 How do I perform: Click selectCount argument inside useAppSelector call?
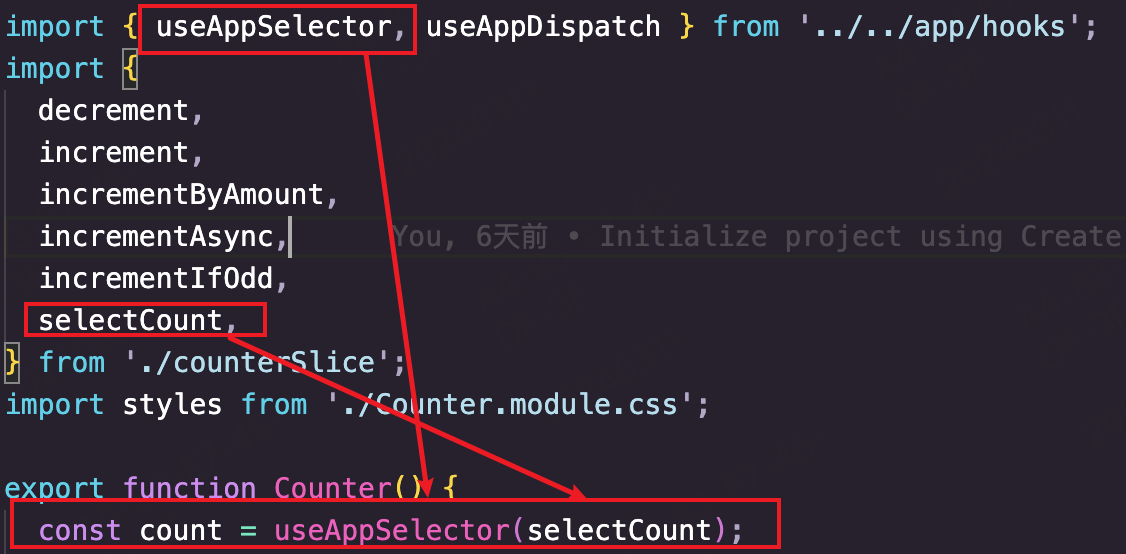tap(618, 530)
